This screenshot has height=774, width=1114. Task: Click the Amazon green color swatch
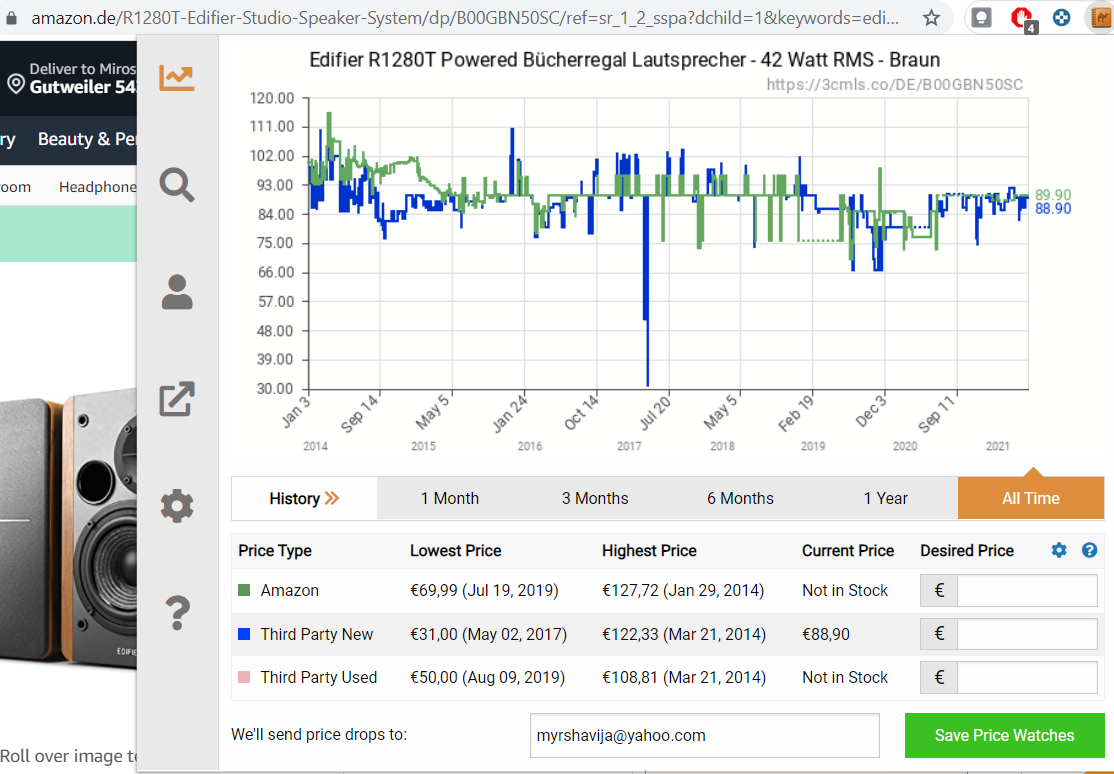coord(244,590)
